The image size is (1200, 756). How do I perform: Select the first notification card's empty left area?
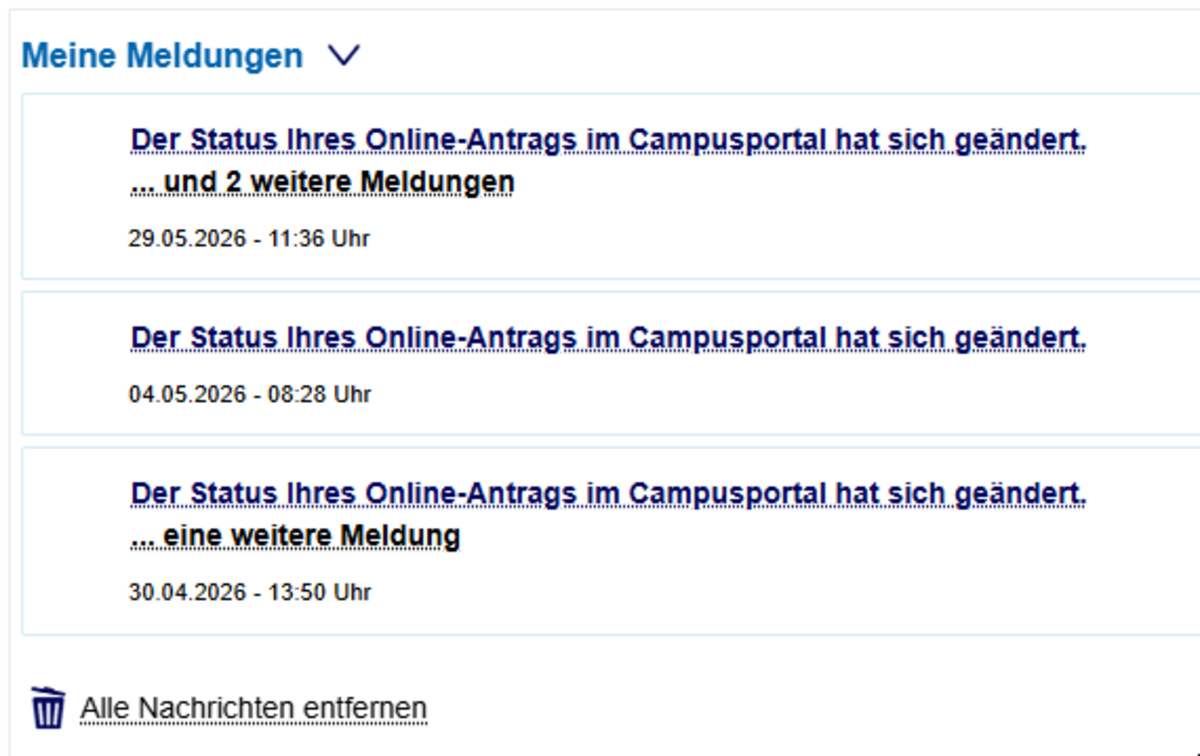[75, 186]
